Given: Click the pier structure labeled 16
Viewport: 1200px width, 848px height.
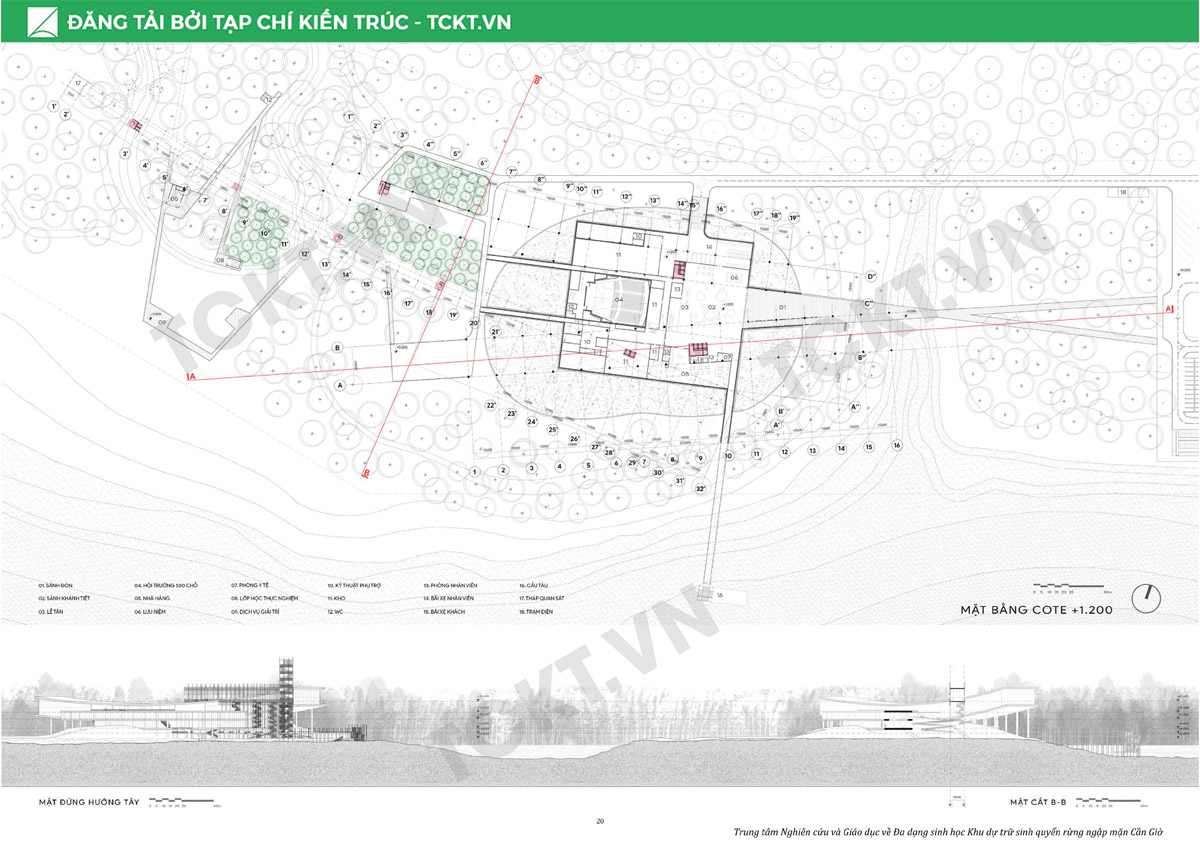Looking at the screenshot, I should coord(720,594).
